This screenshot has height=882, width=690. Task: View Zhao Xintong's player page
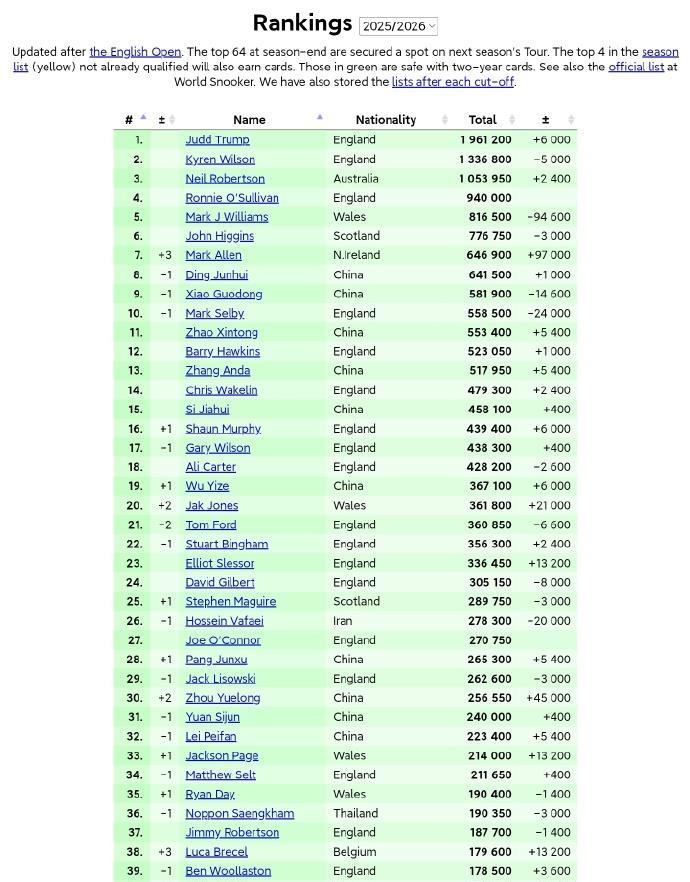[221, 332]
